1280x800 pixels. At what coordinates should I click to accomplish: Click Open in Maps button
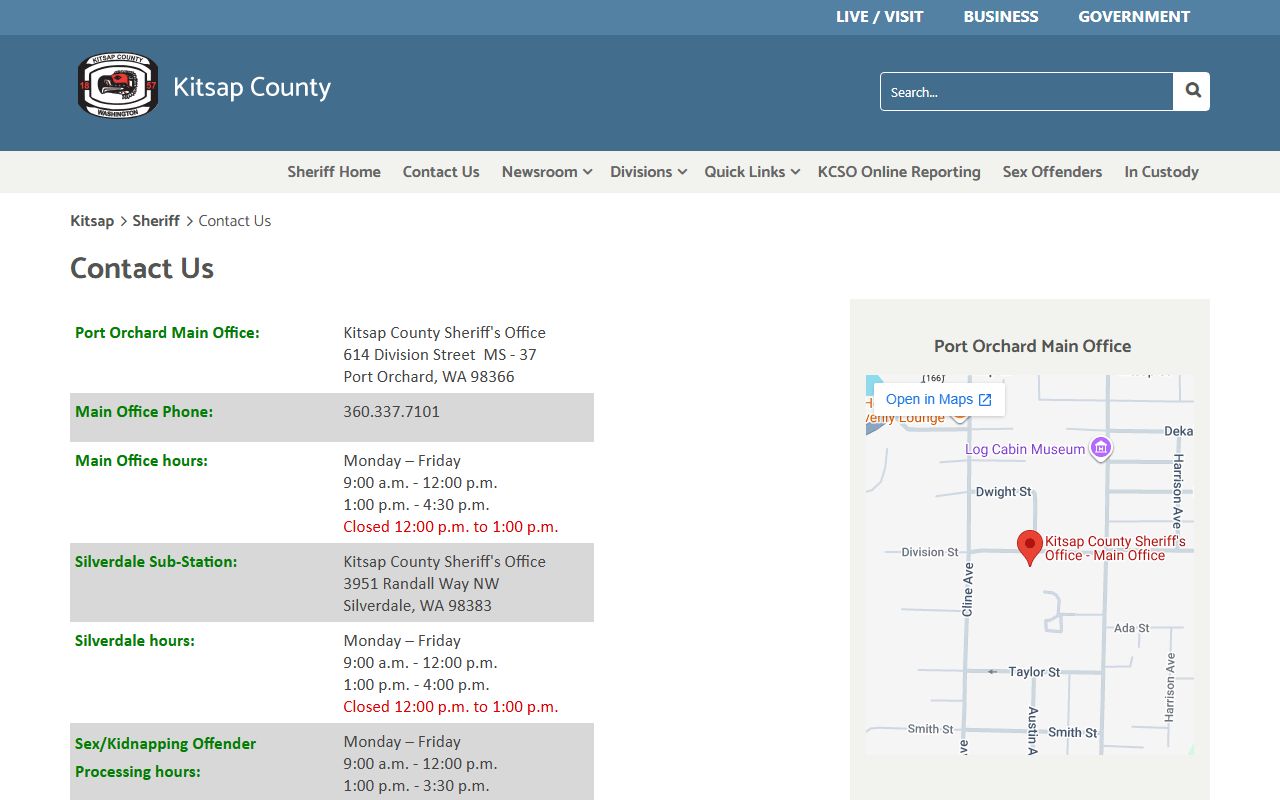tap(939, 399)
